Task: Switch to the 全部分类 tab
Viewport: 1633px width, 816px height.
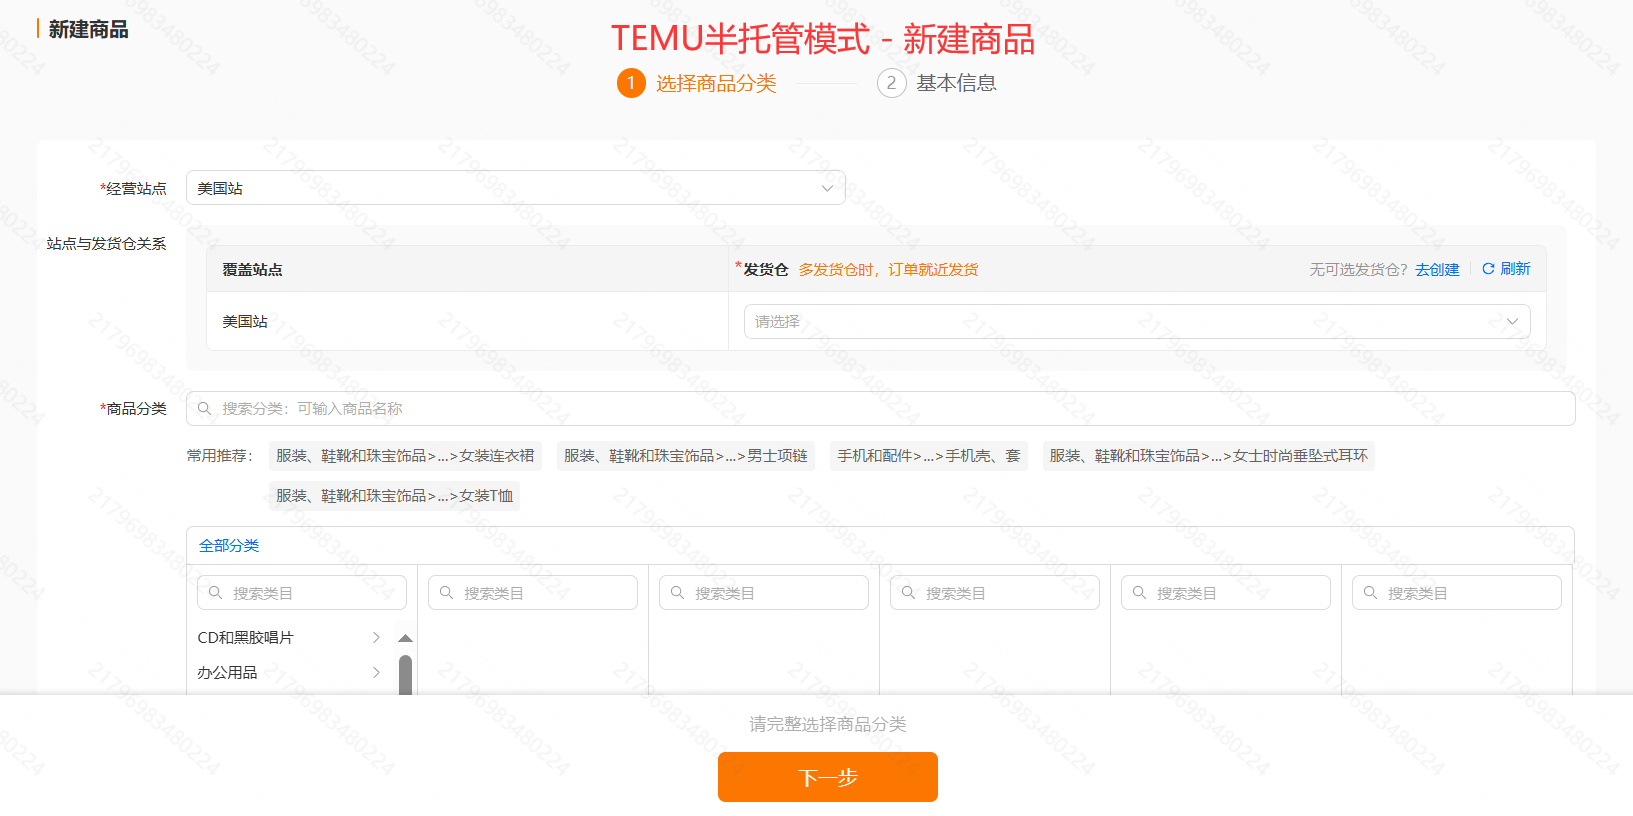Action: 229,545
